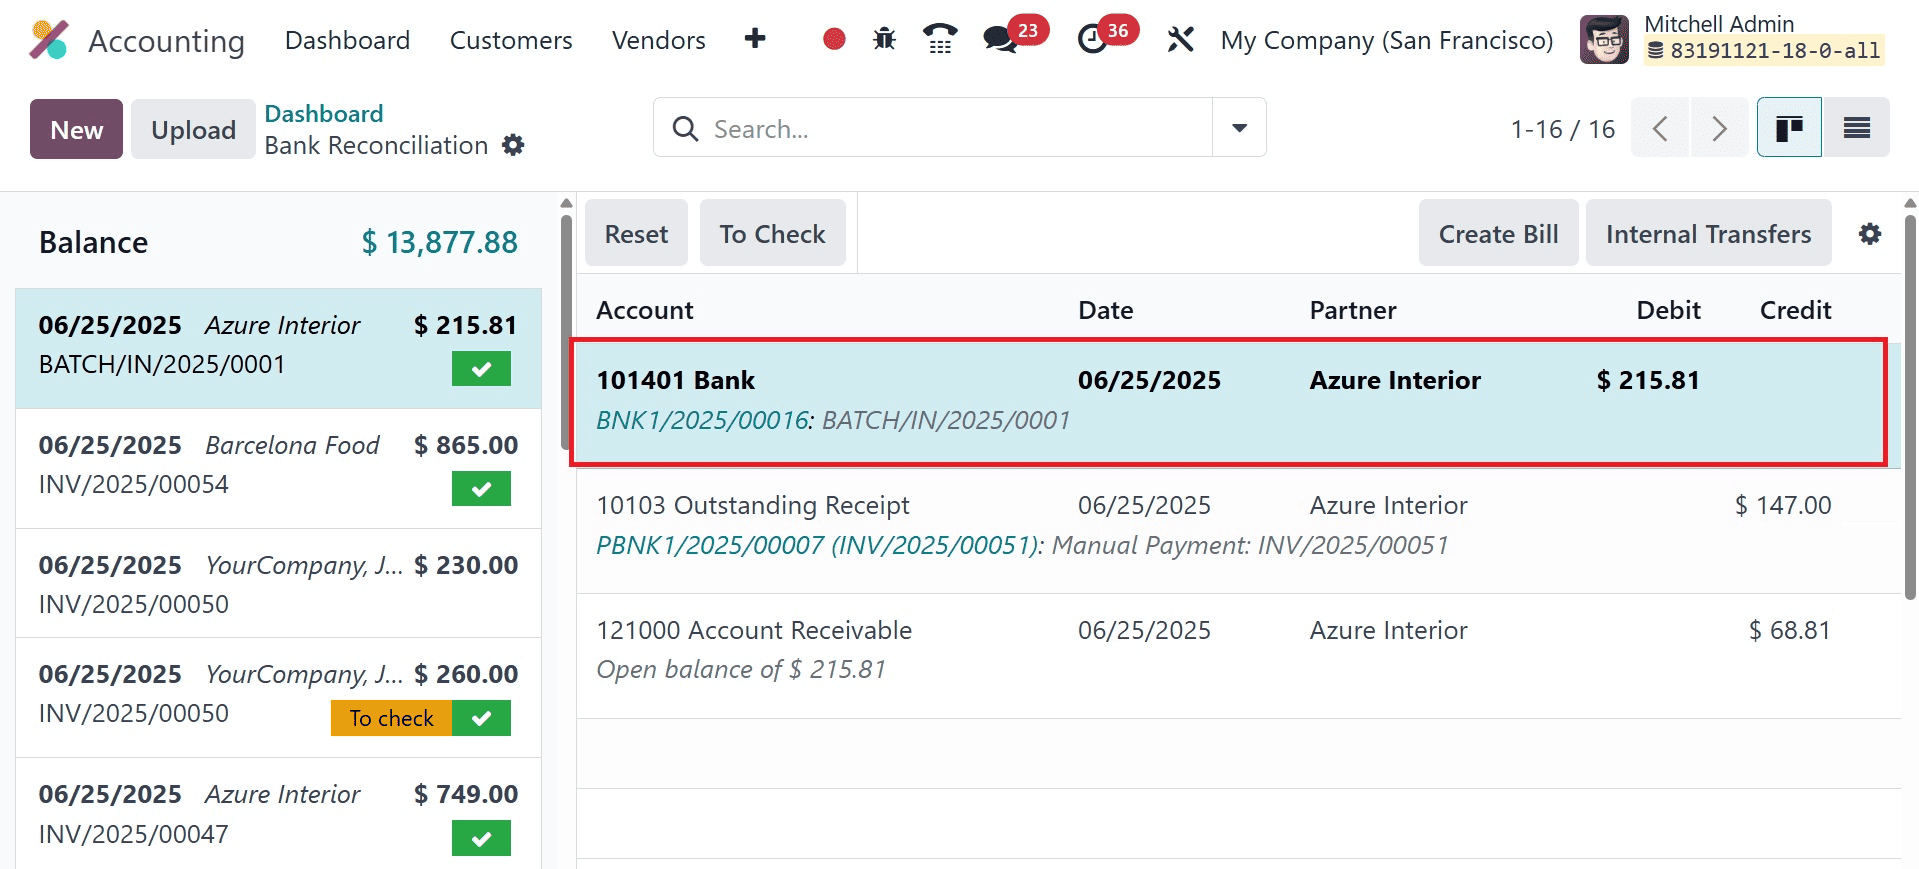Image resolution: width=1919 pixels, height=869 pixels.
Task: Open gear settings beside Internal Transfers
Action: 1870,234
